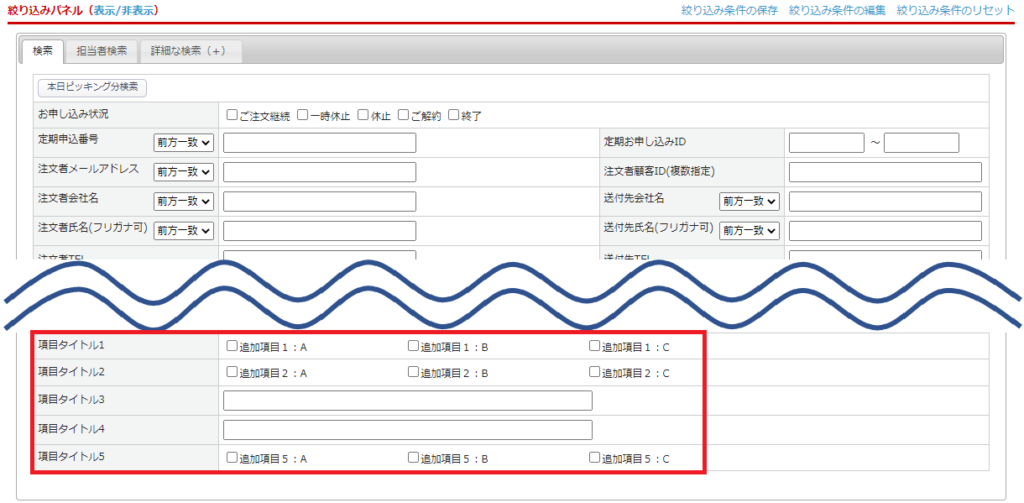1024x503 pixels.
Task: Toggle 追加項目5：C checkbox
Action: click(594, 458)
